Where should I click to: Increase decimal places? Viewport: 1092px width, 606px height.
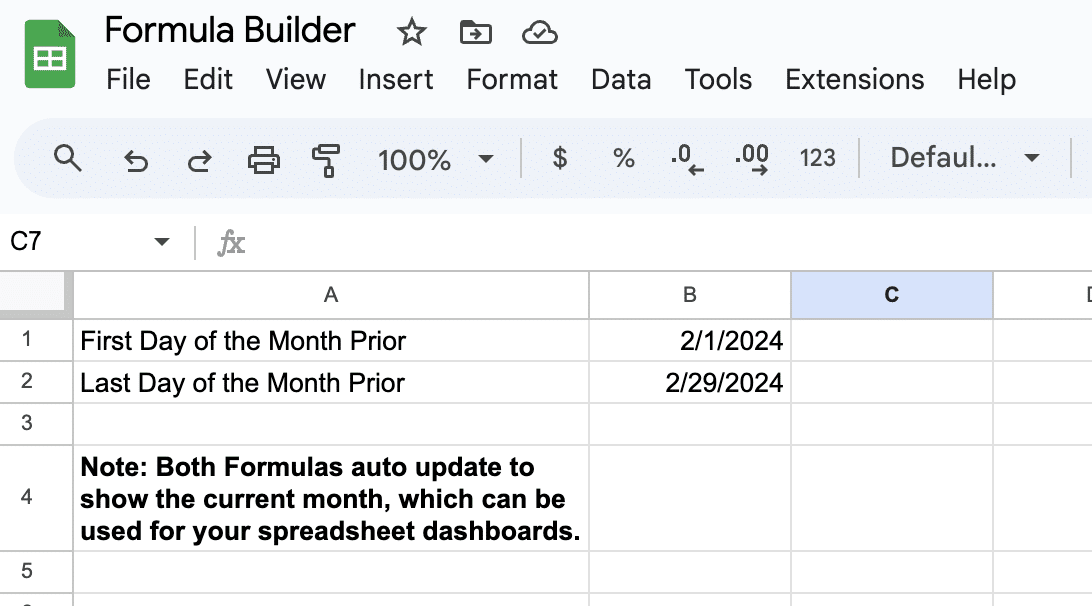click(x=751, y=158)
